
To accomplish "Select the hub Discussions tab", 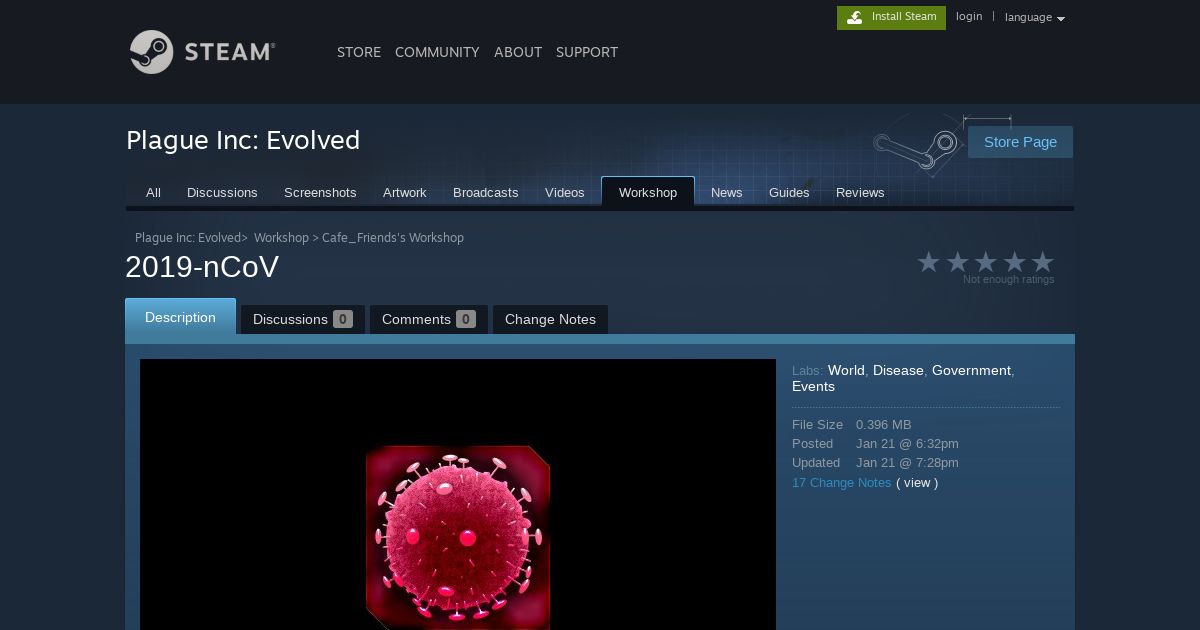I will tap(222, 193).
